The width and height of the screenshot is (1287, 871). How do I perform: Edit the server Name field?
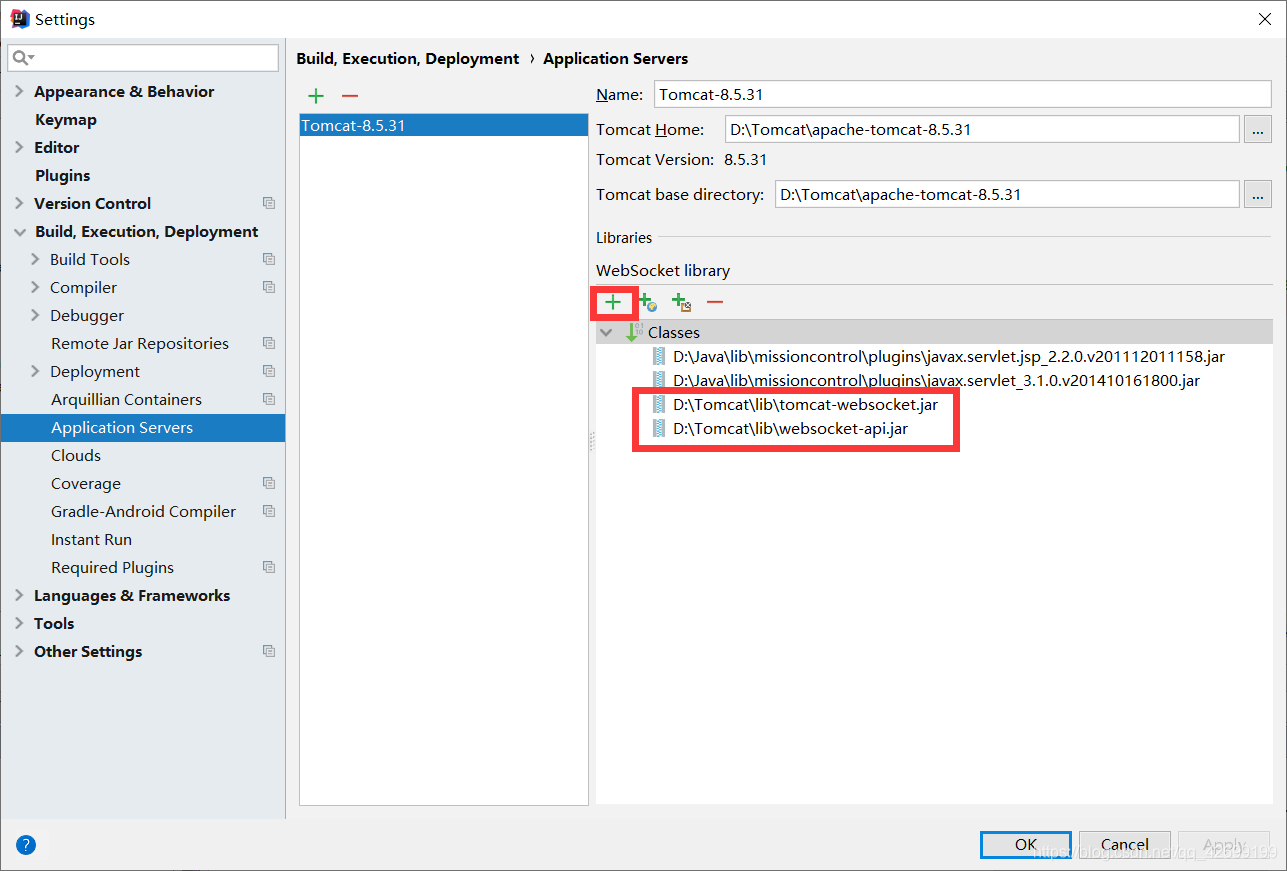pos(962,94)
